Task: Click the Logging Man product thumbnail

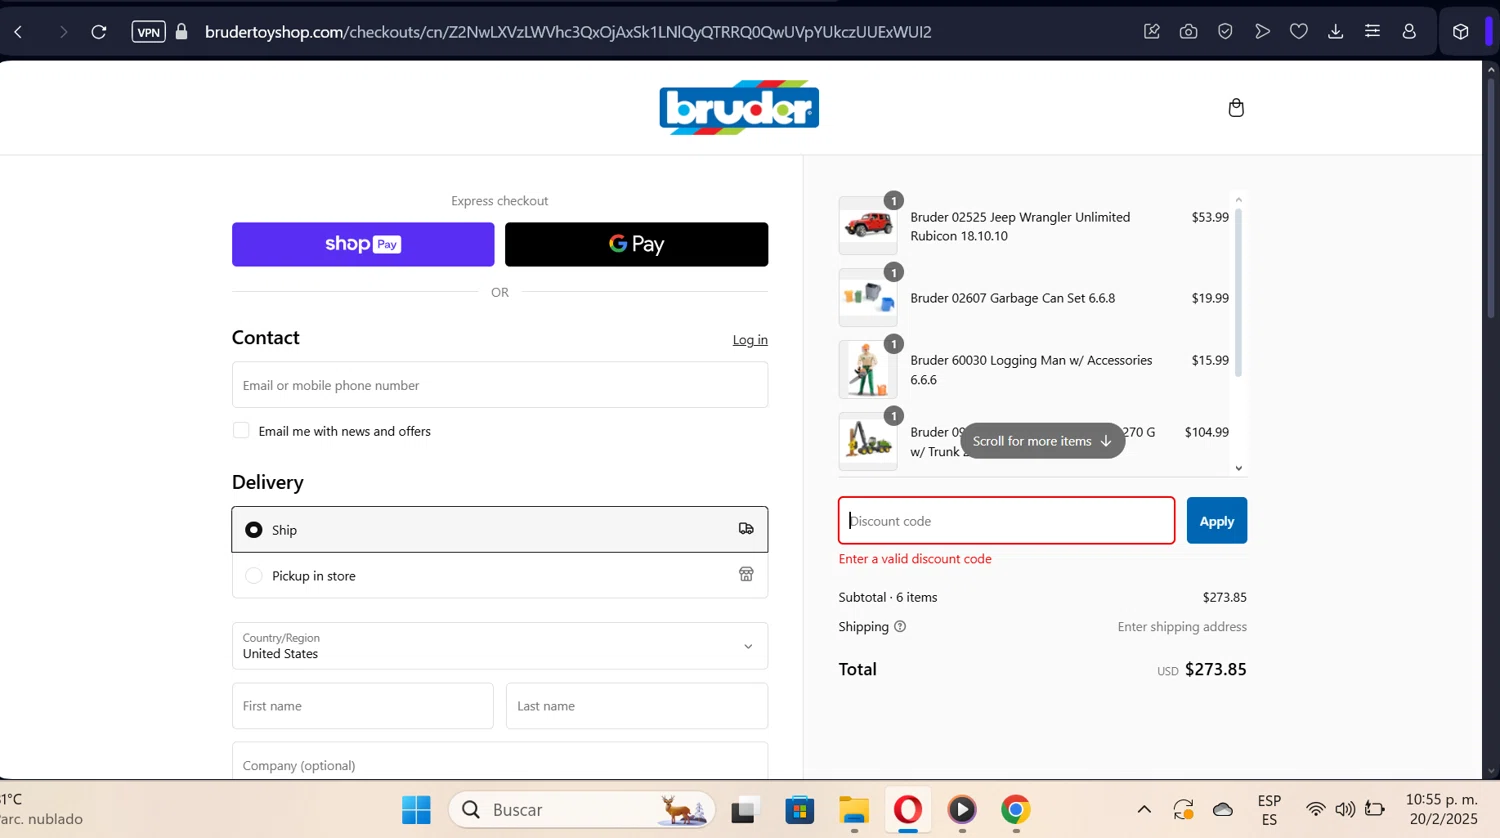Action: click(x=867, y=369)
